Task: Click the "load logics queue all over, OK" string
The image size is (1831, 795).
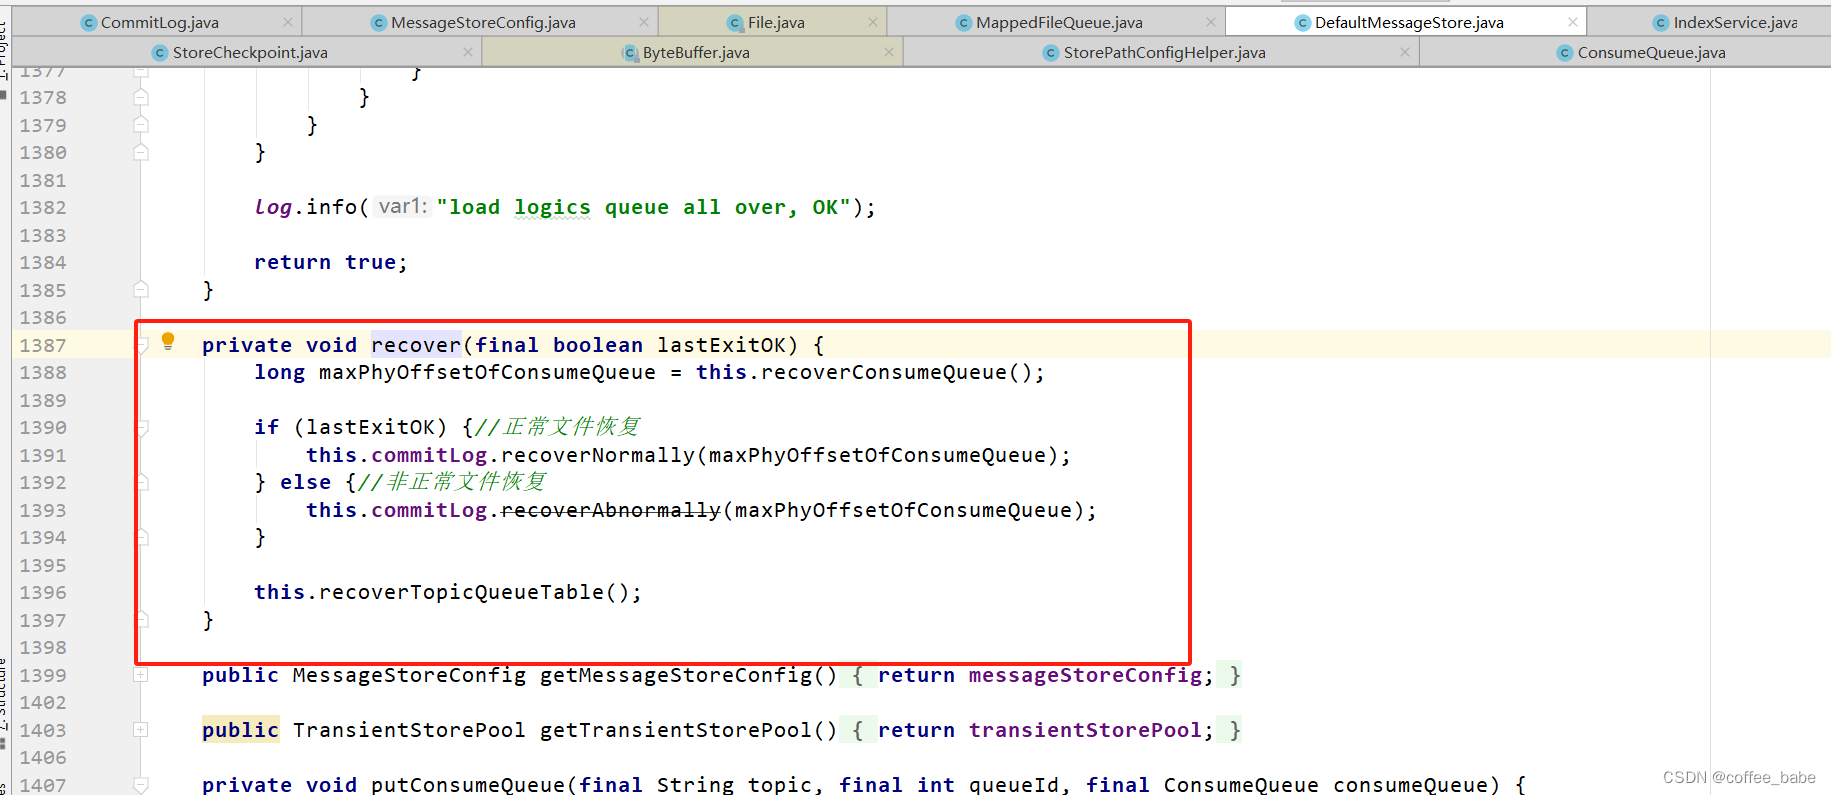Action: 643,207
